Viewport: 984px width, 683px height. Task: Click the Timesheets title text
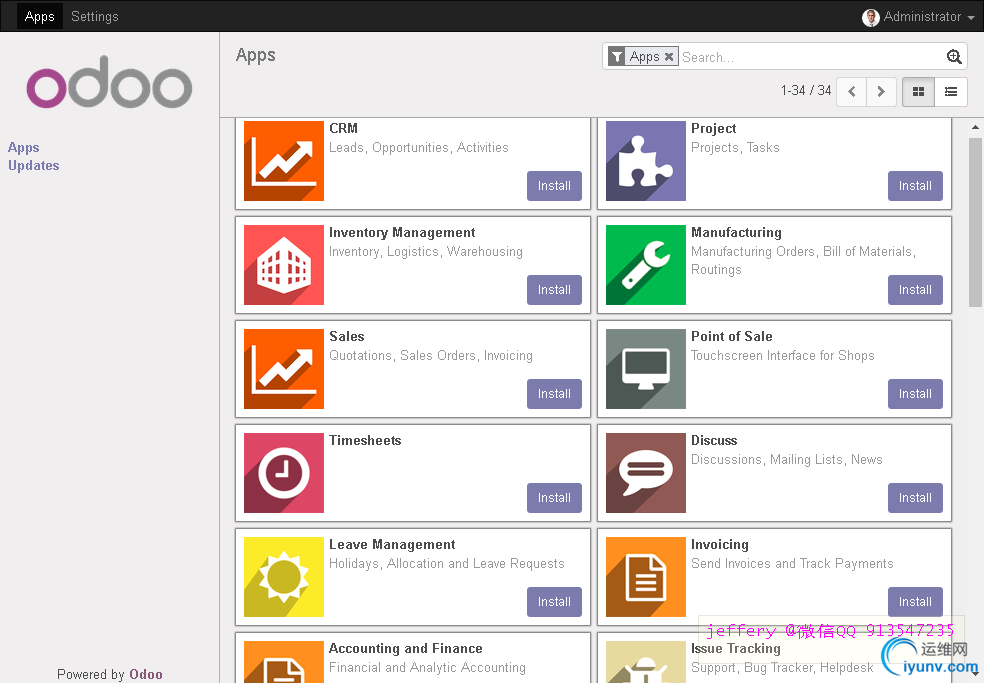tap(365, 441)
